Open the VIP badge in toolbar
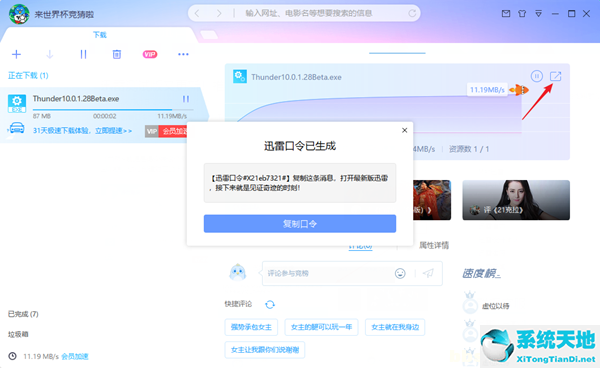Image resolution: width=600 pixels, height=368 pixels. coord(150,54)
